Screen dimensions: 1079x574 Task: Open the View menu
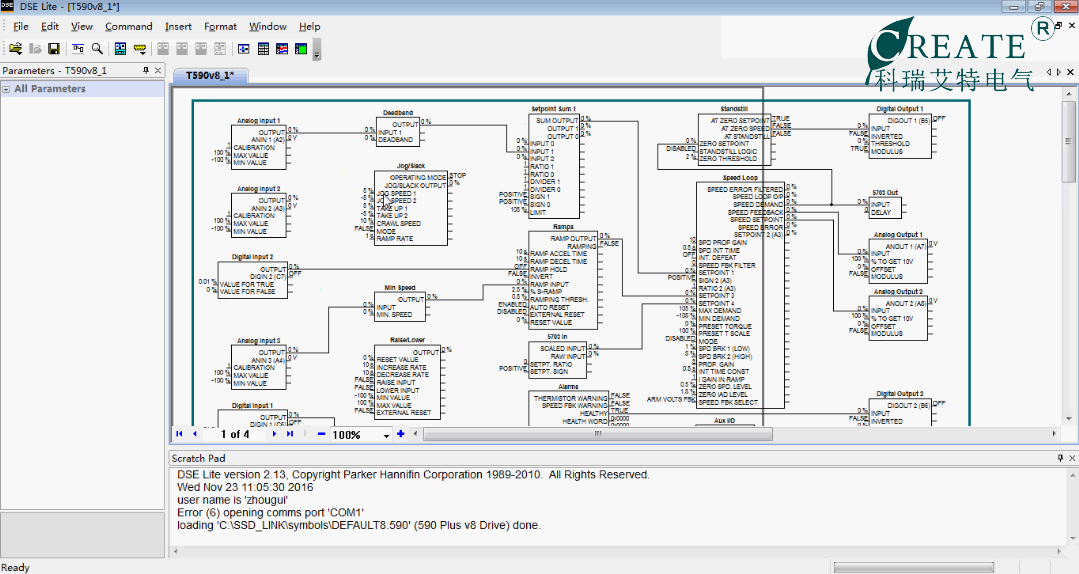82,26
